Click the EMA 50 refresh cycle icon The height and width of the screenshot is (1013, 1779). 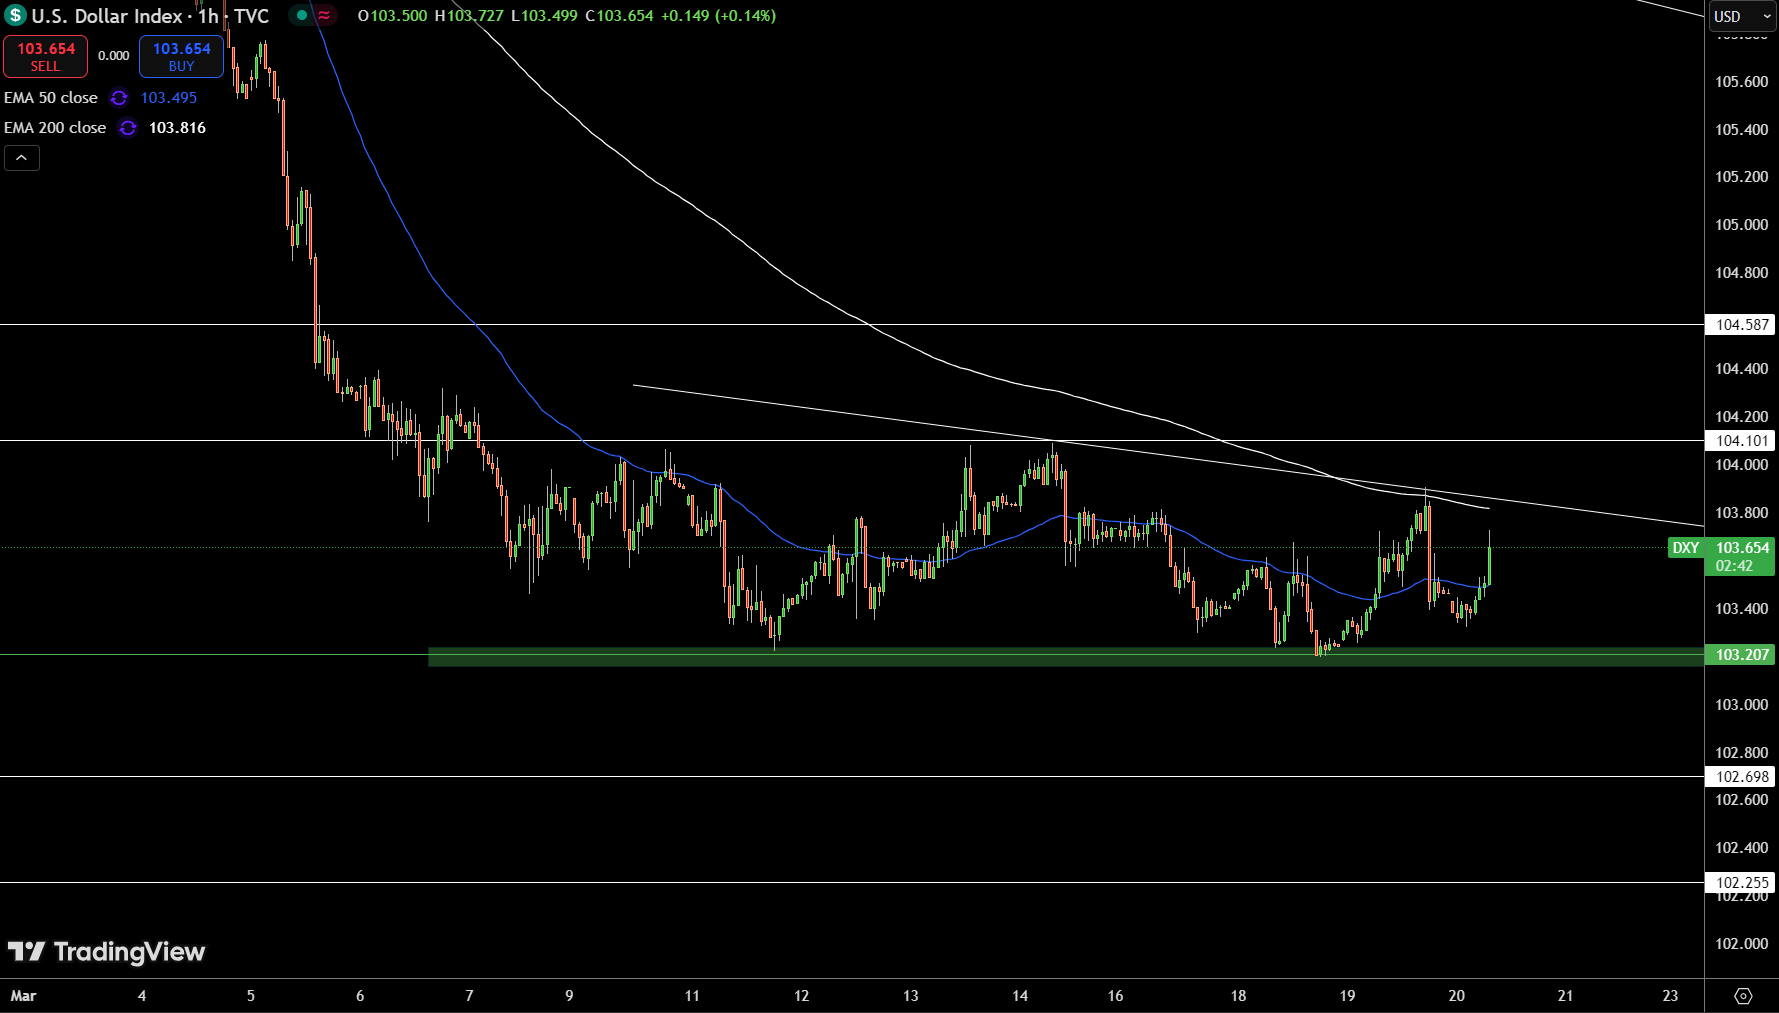click(x=119, y=98)
